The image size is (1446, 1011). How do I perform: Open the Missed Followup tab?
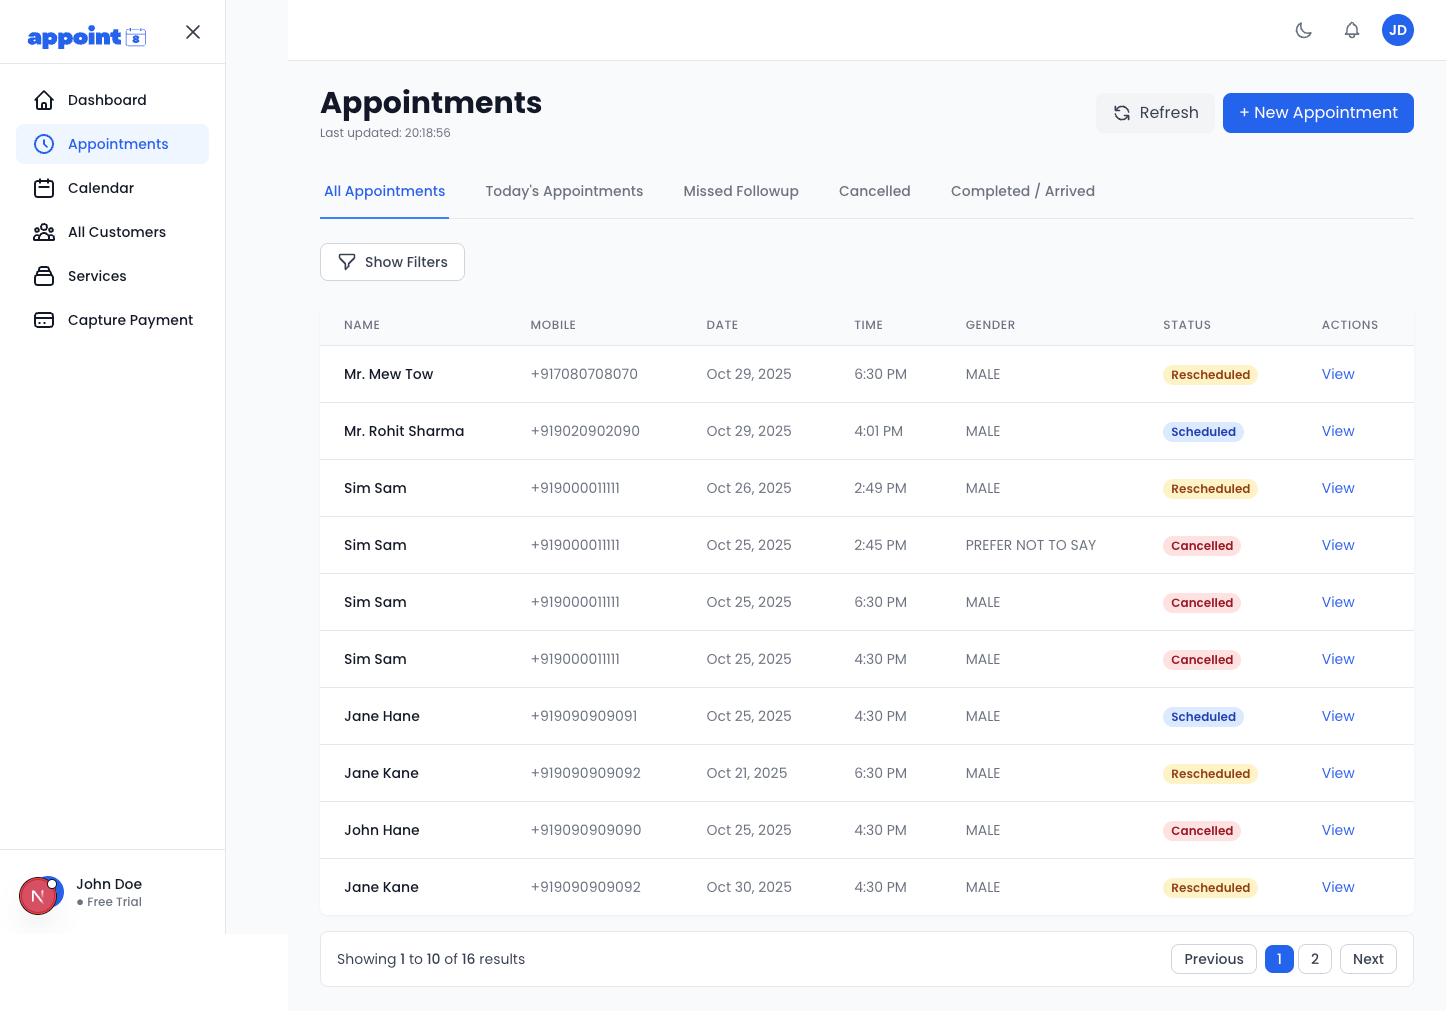coord(741,191)
